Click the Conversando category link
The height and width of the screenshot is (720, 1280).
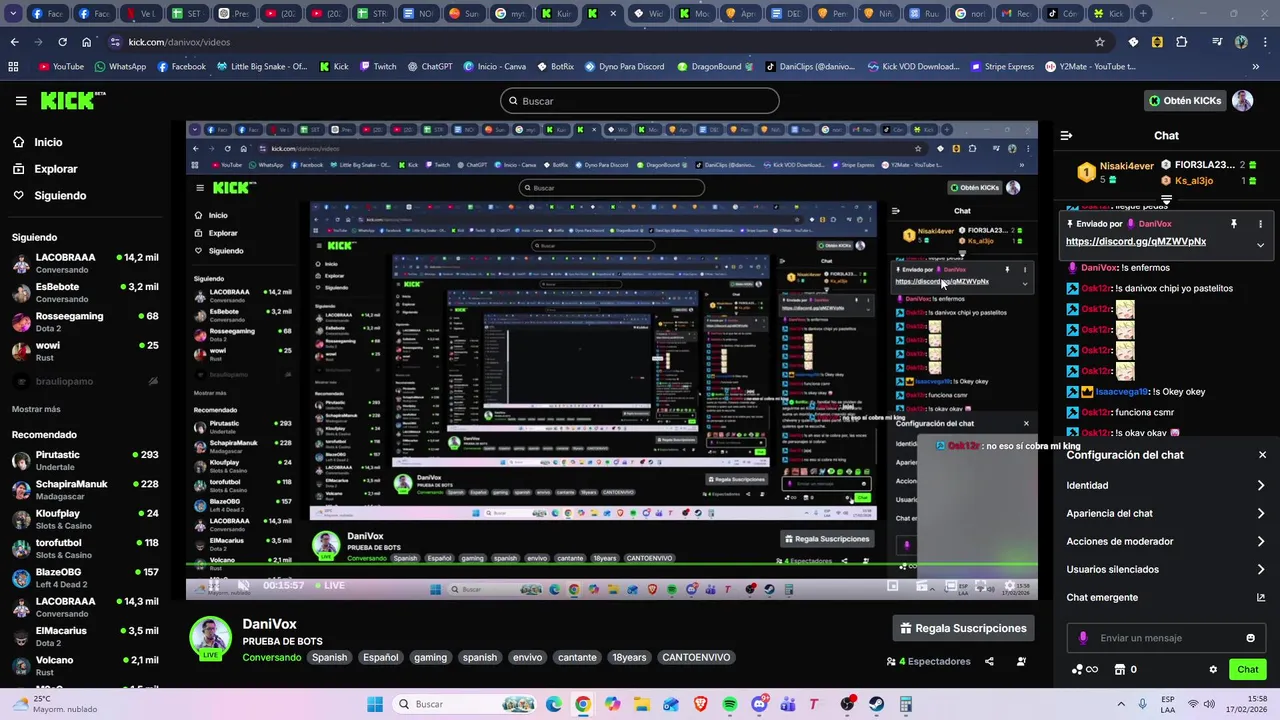click(x=271, y=657)
